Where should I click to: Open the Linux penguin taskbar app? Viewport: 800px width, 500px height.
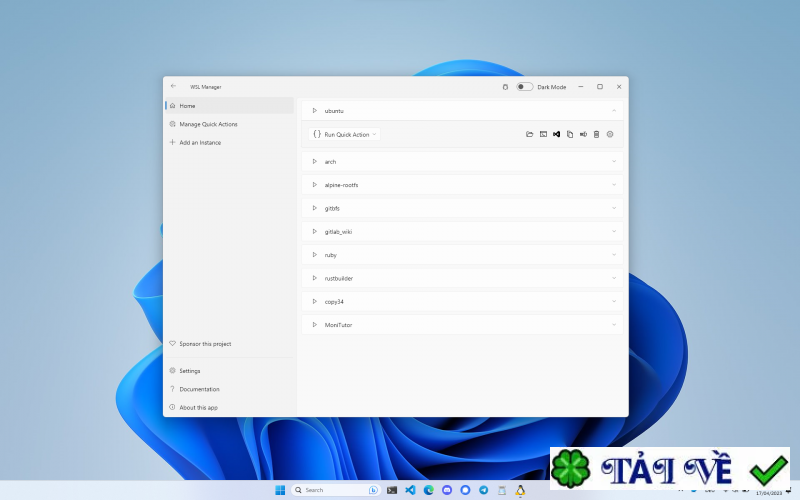point(520,490)
